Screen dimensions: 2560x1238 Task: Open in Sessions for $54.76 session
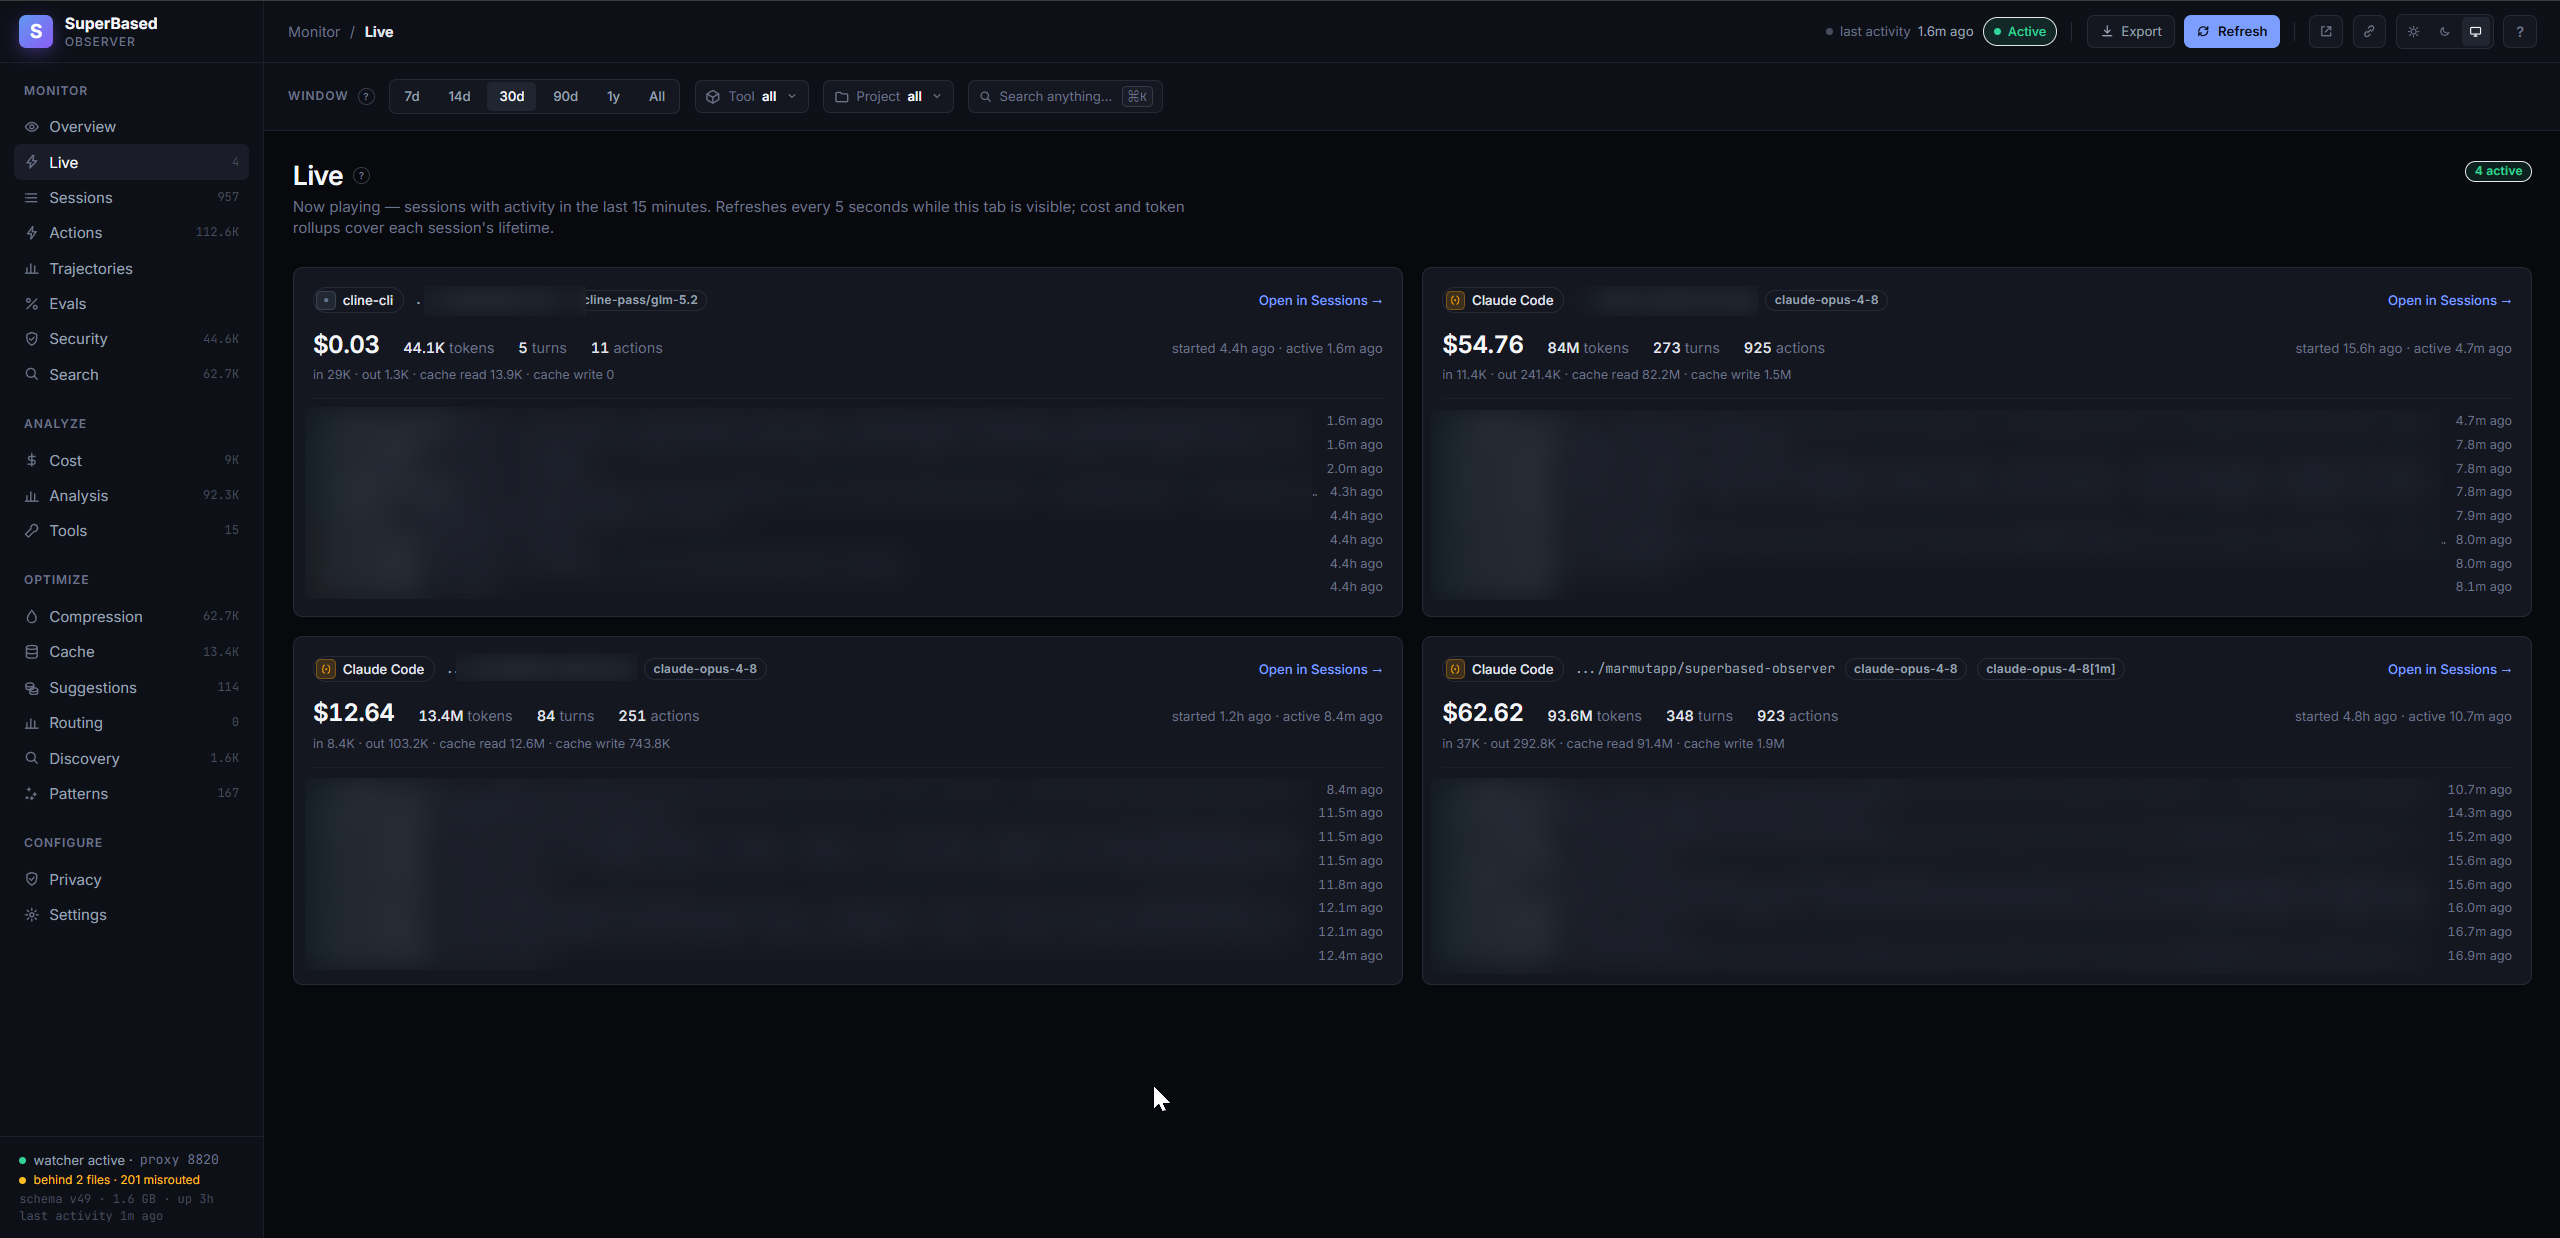point(2449,301)
